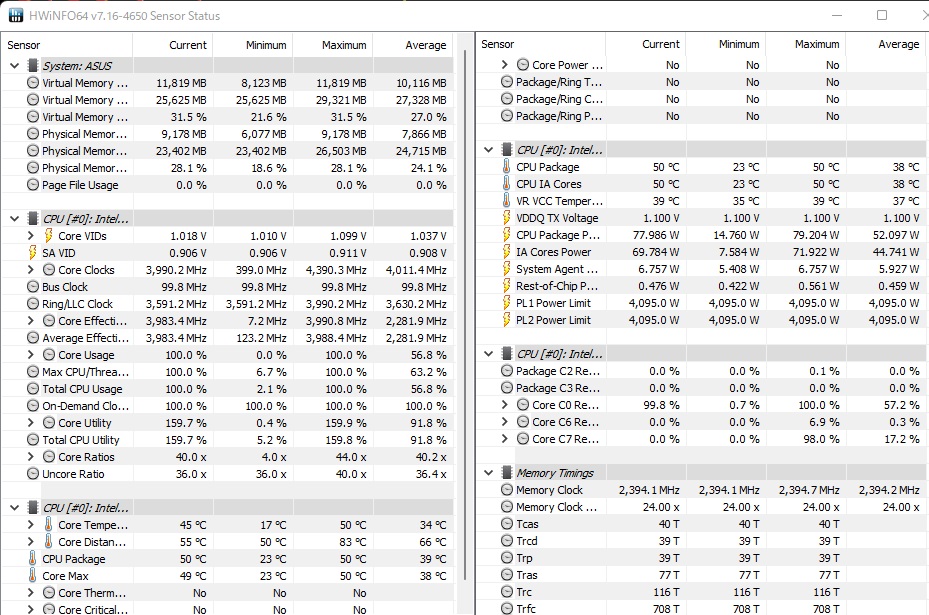Viewport: 929px width, 615px height.
Task: Click the circle icon beside Tcas timing
Action: (507, 524)
